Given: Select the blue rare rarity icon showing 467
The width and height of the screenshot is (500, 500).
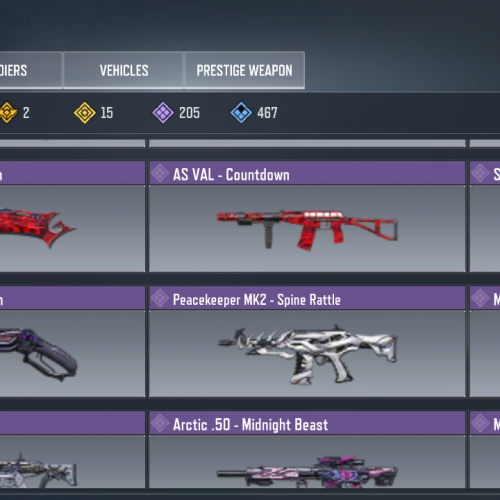Looking at the screenshot, I should [241, 113].
